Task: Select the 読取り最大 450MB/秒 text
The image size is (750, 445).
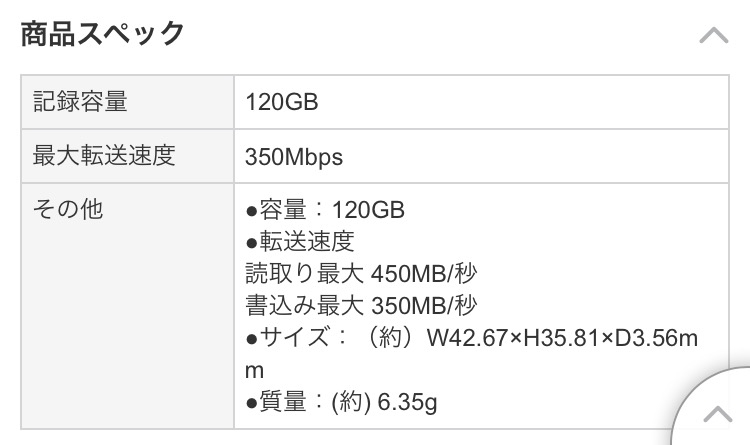Action: (x=361, y=273)
